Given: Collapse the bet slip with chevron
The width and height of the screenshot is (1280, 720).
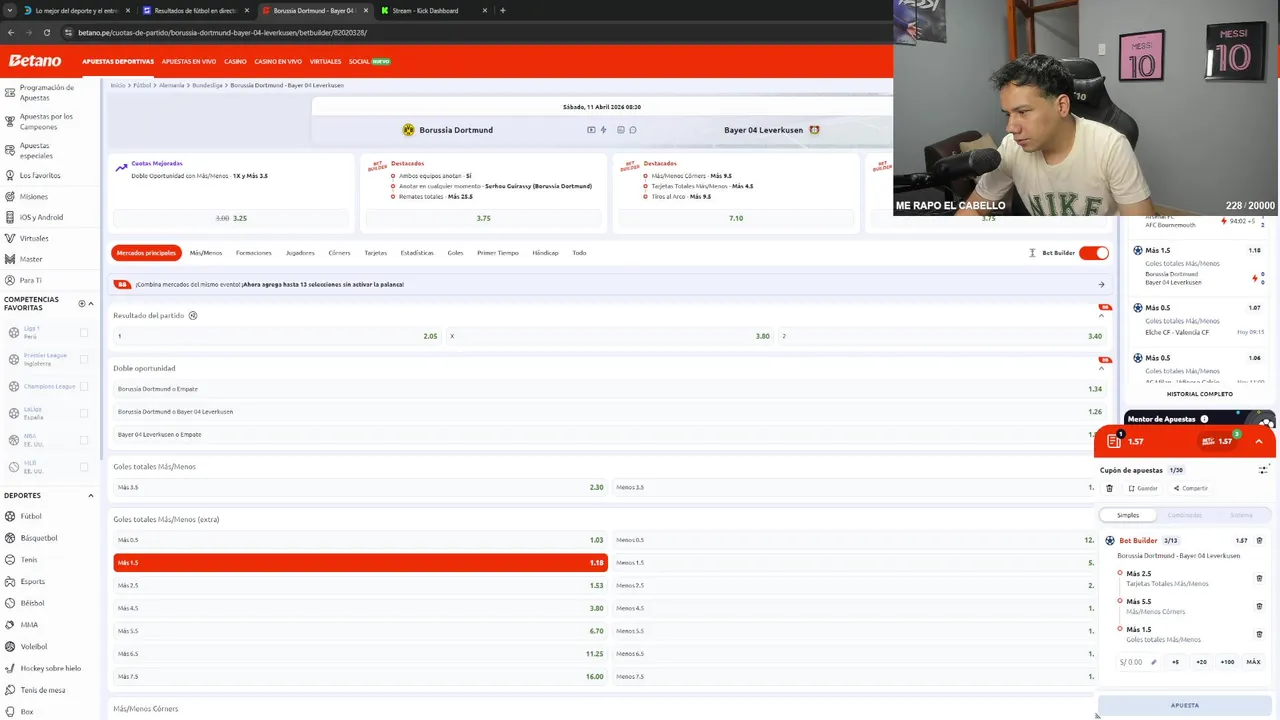Looking at the screenshot, I should [x=1259, y=441].
